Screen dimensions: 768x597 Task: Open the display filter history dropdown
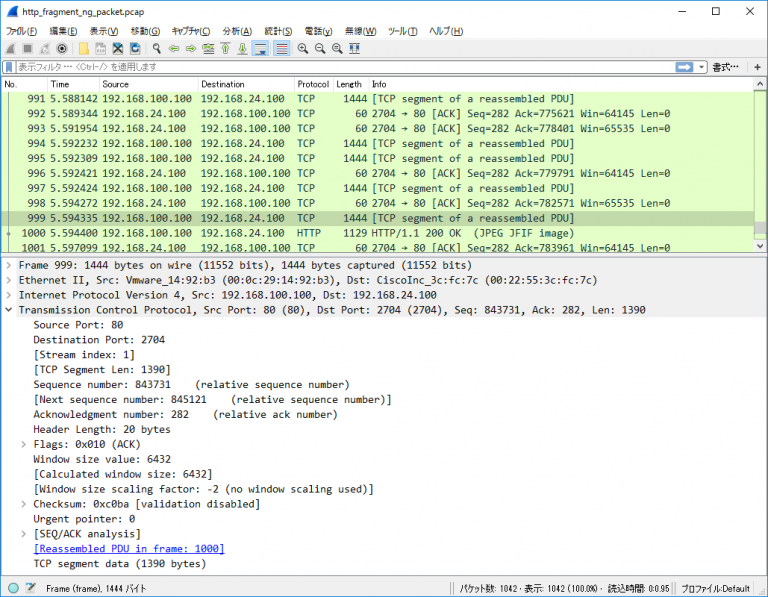pyautogui.click(x=702, y=67)
